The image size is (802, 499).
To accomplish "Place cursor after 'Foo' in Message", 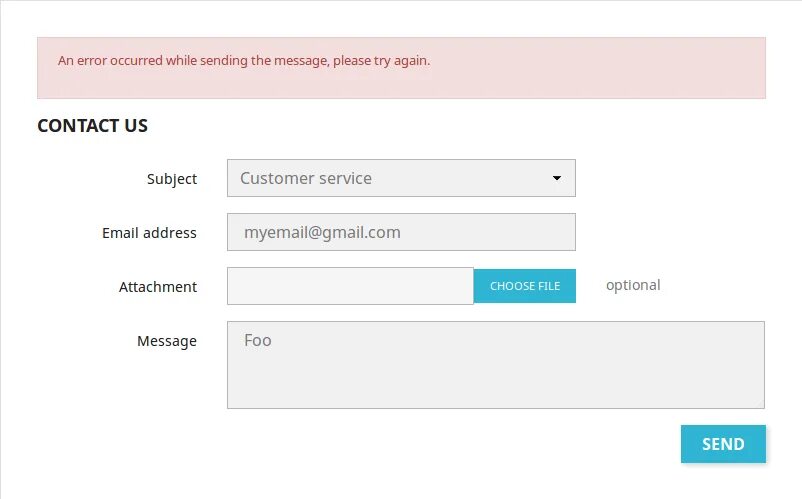I will point(273,341).
